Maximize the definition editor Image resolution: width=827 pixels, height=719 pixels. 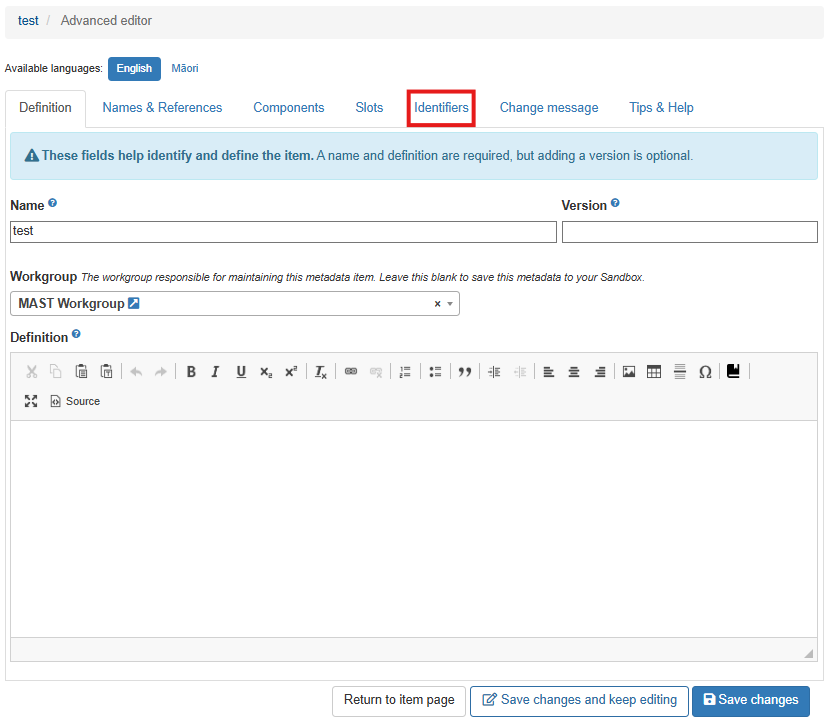pyautogui.click(x=31, y=401)
